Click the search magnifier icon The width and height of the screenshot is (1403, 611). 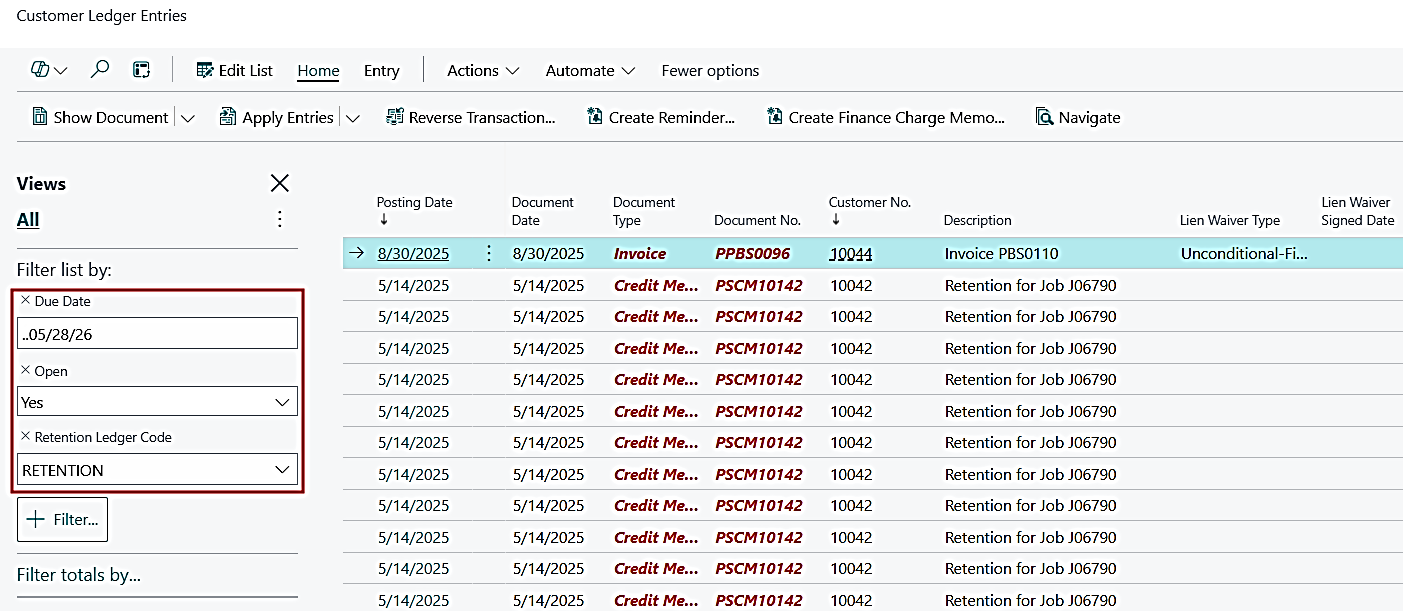click(x=100, y=70)
